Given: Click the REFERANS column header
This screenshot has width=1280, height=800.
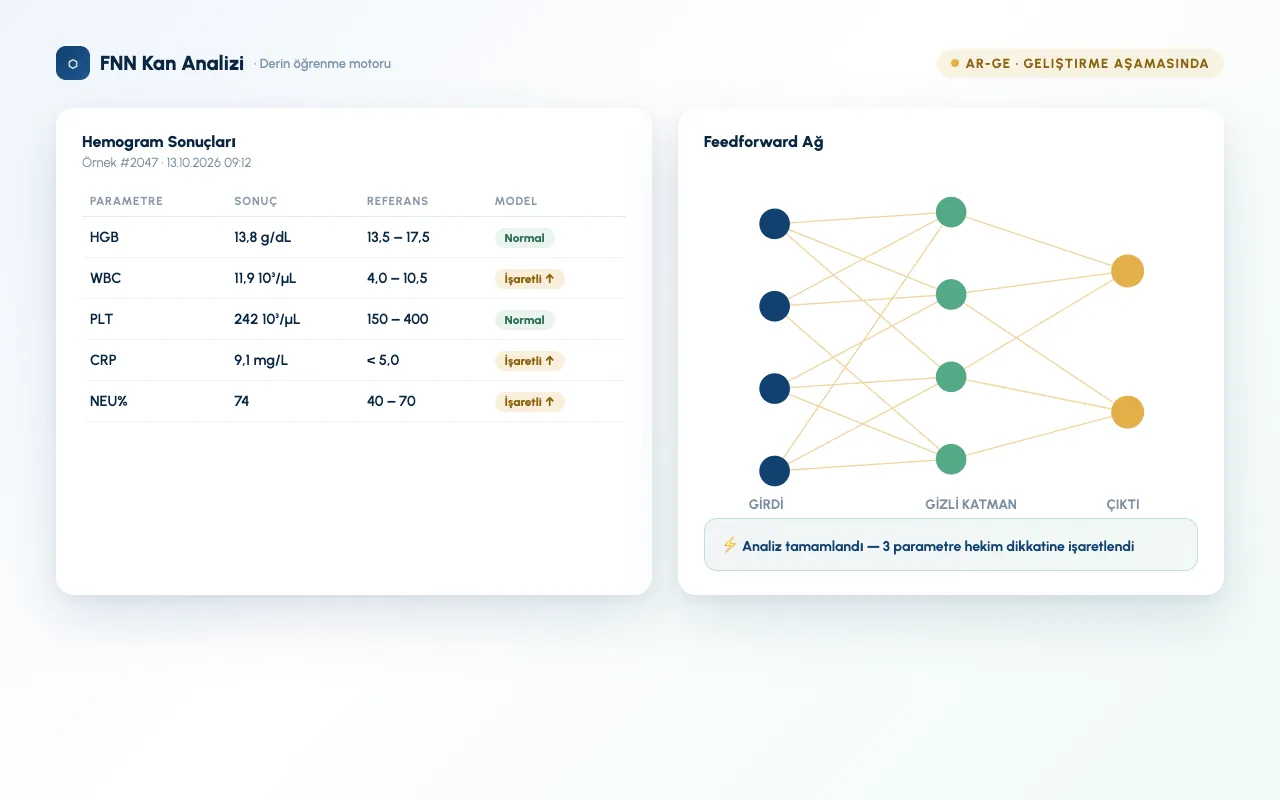Looking at the screenshot, I should click(x=398, y=201).
